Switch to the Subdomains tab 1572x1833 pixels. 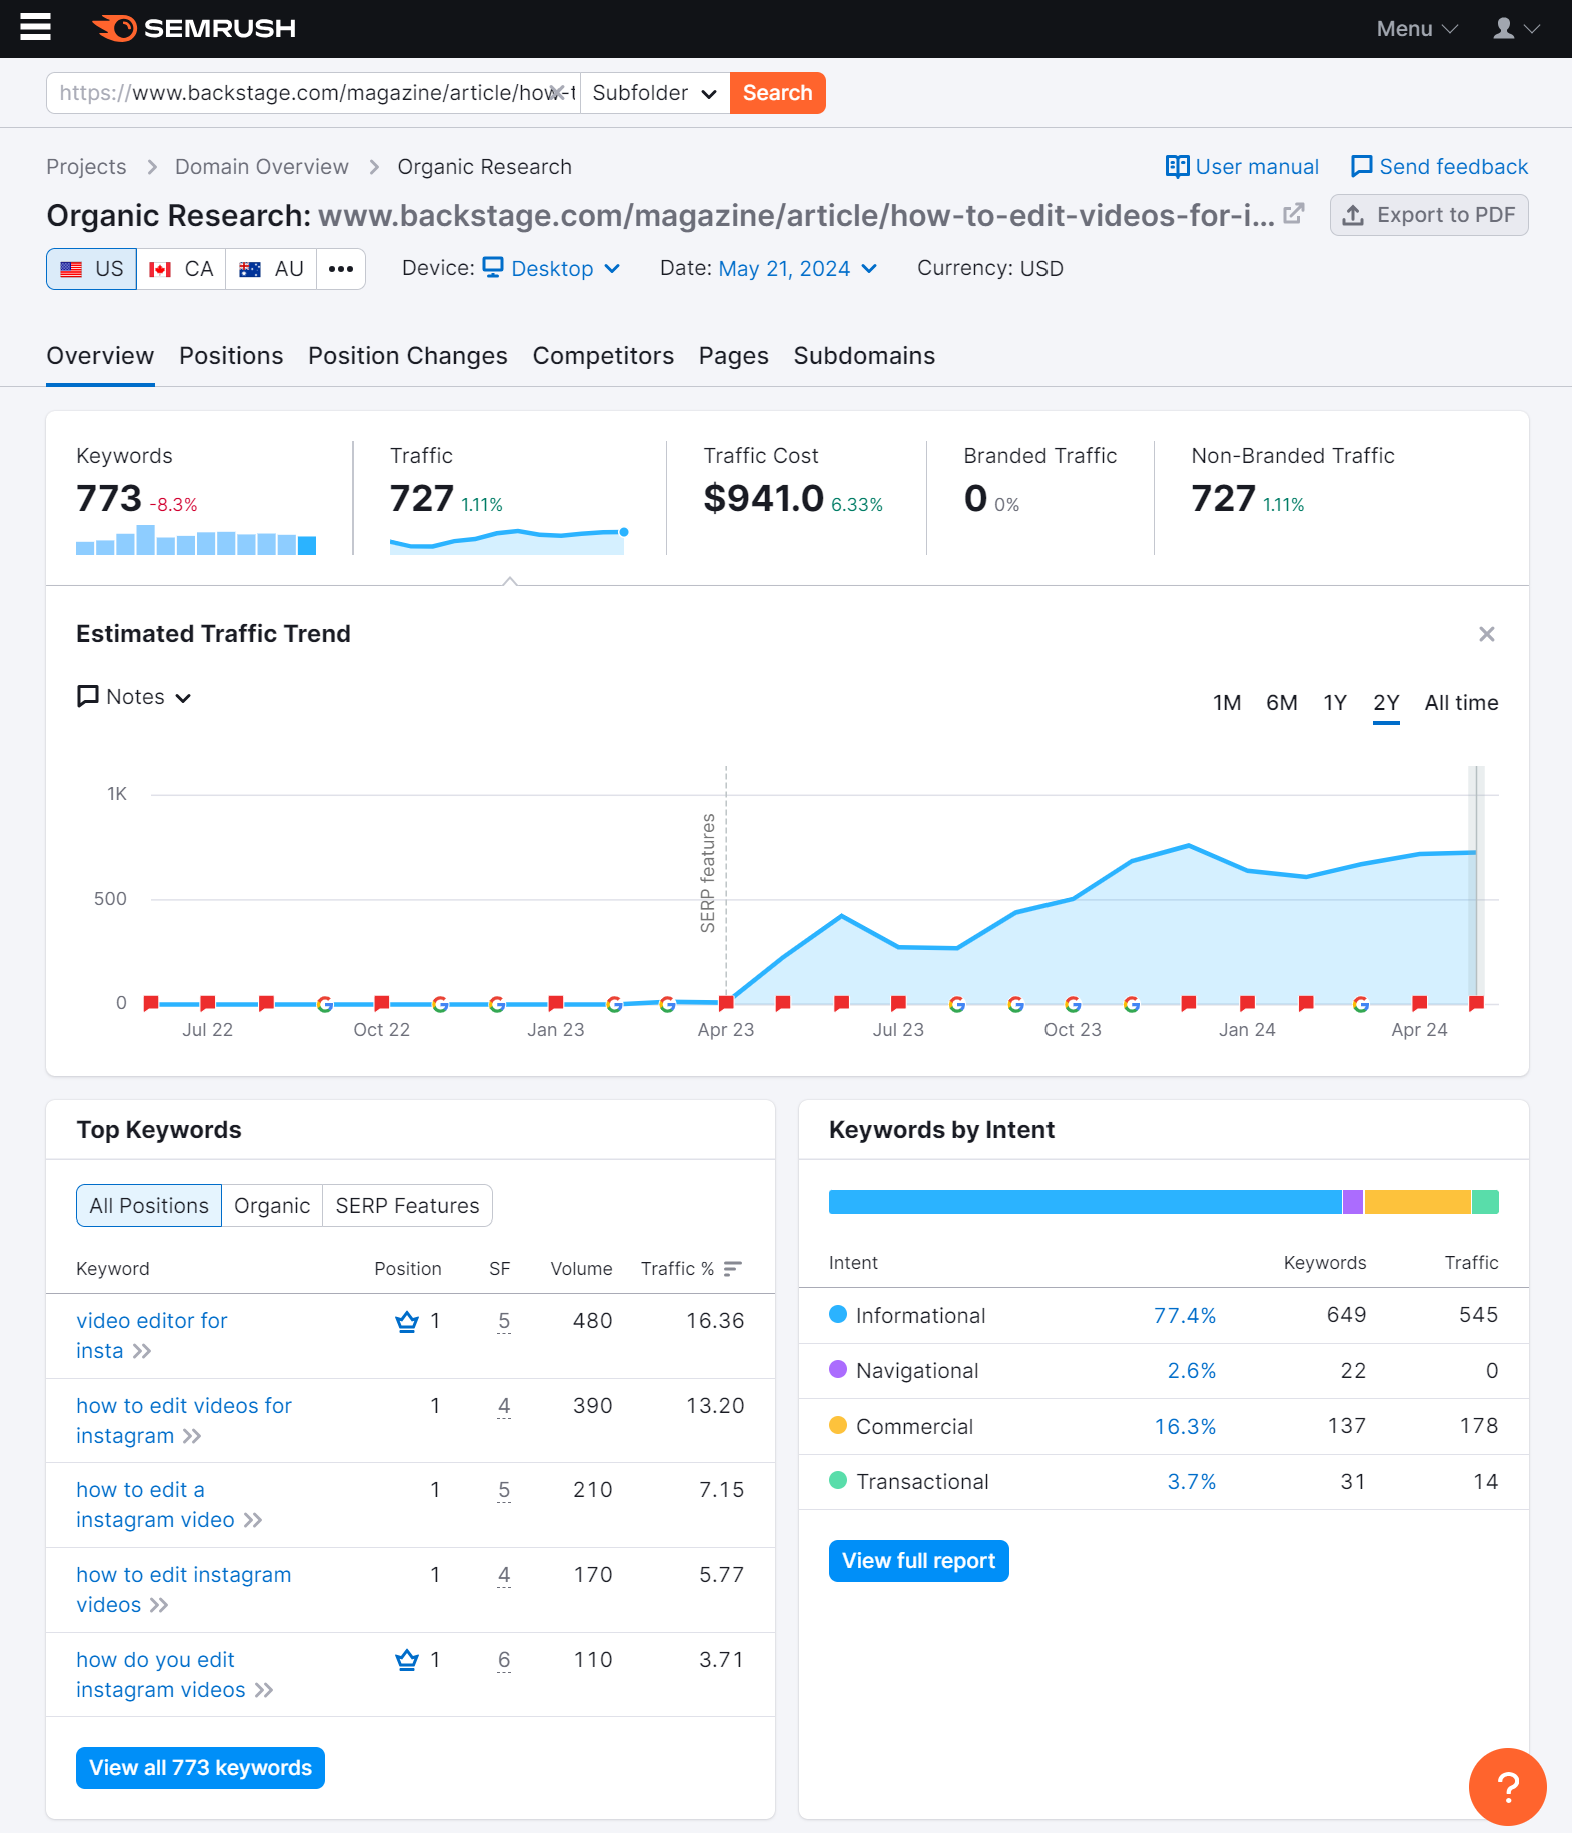pos(864,356)
